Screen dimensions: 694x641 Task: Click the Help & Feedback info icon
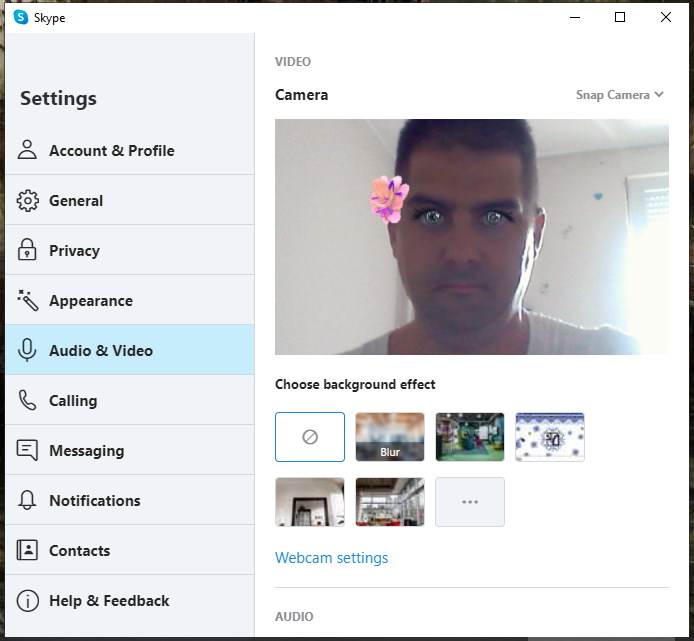28,600
